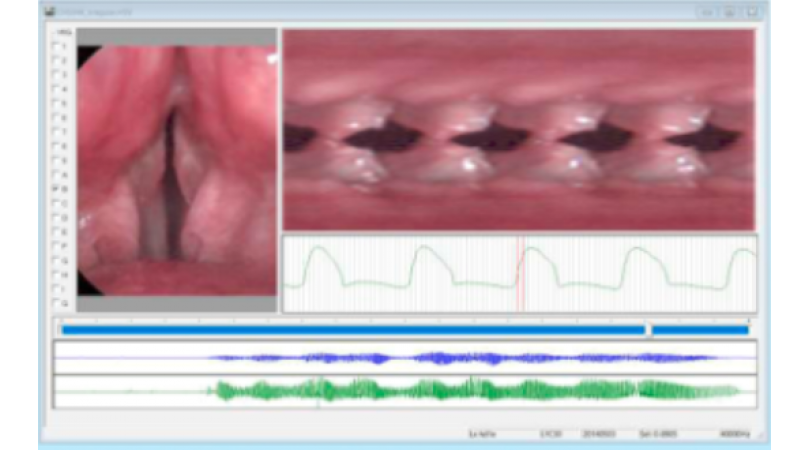This screenshot has height=450, width=810.
Task: Click the kymogram image strip
Action: (518, 130)
